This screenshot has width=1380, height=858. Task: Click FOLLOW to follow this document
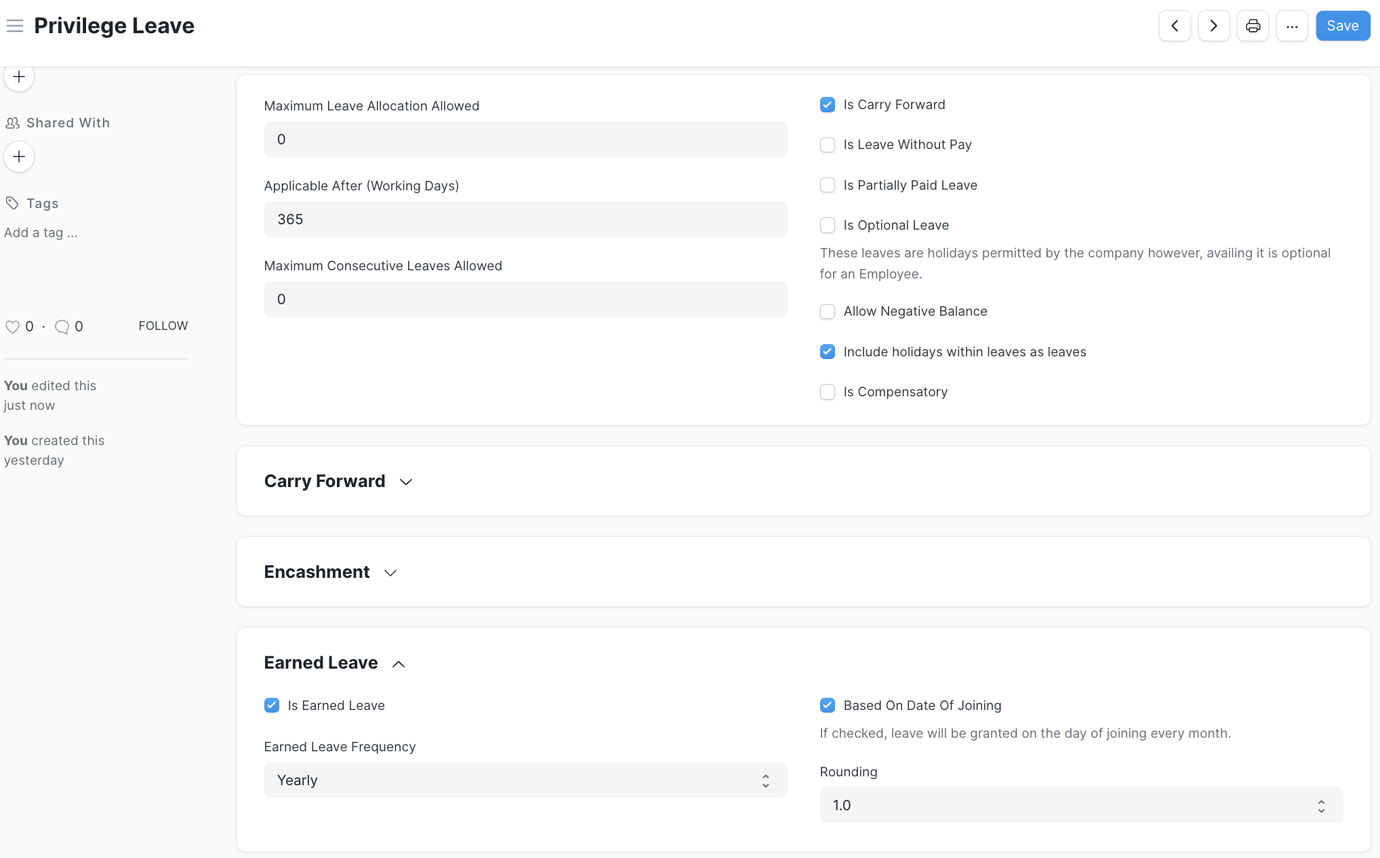[162, 325]
